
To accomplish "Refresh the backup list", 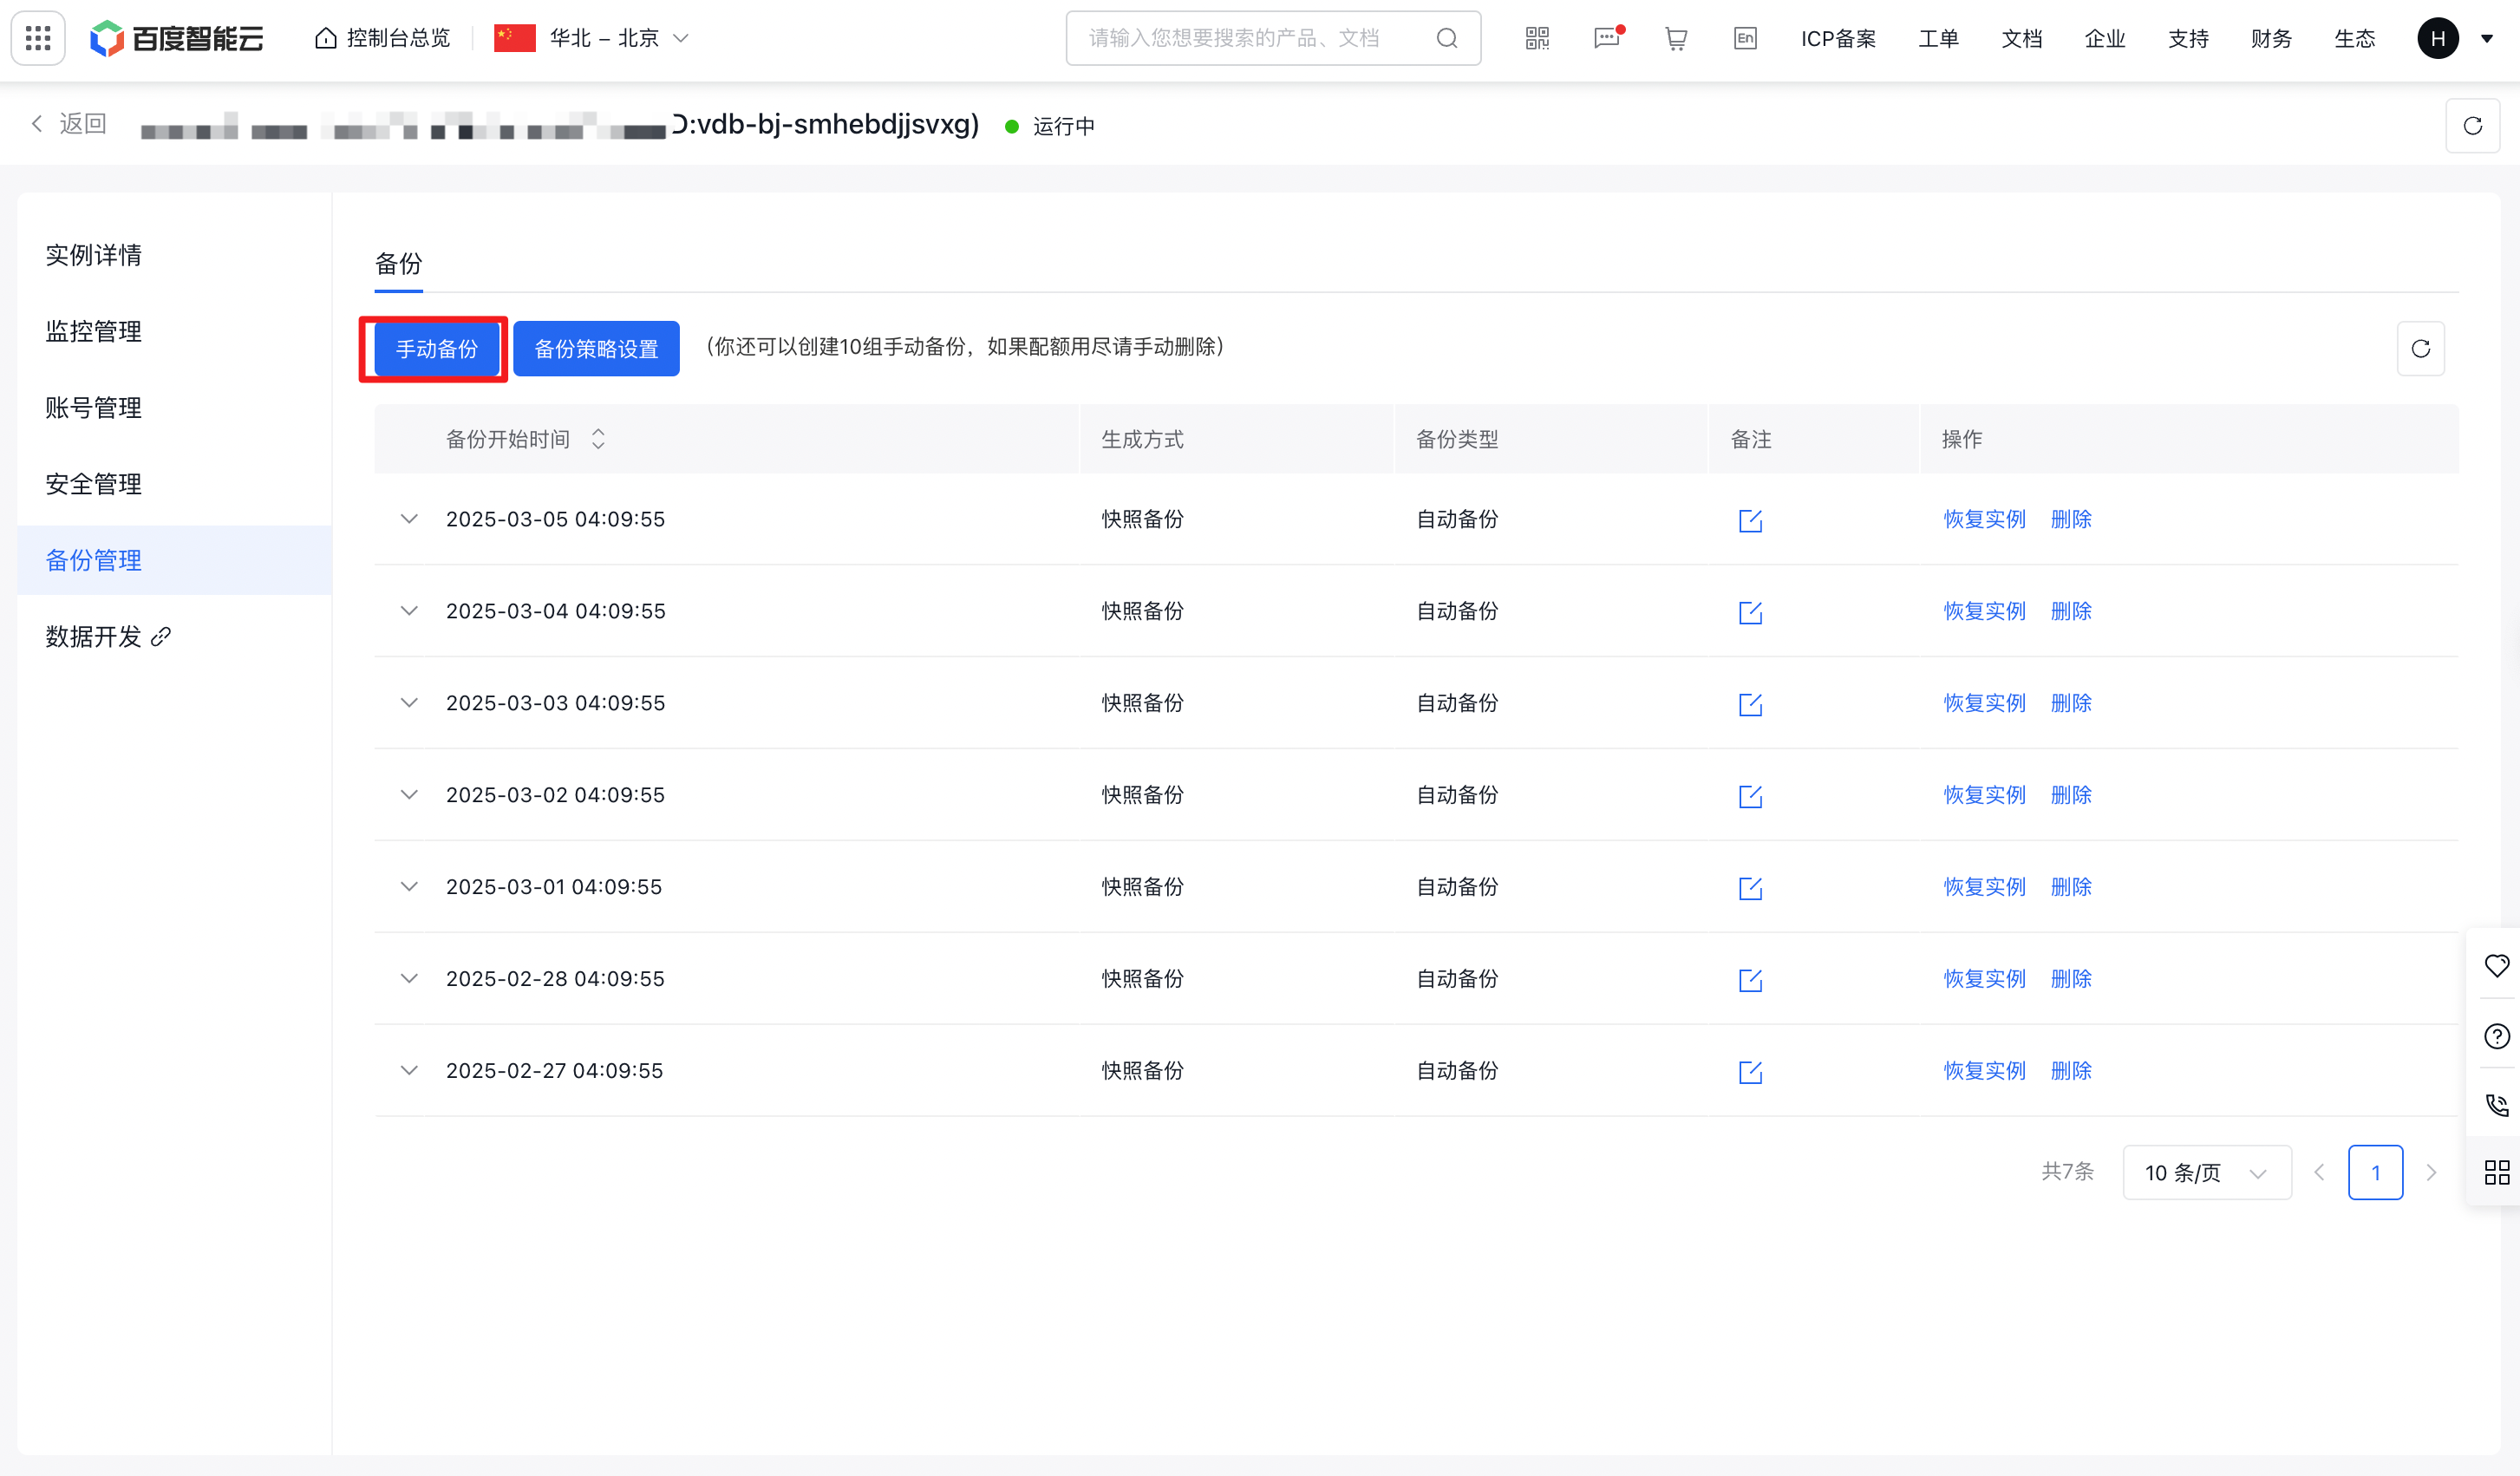I will 2421,348.
